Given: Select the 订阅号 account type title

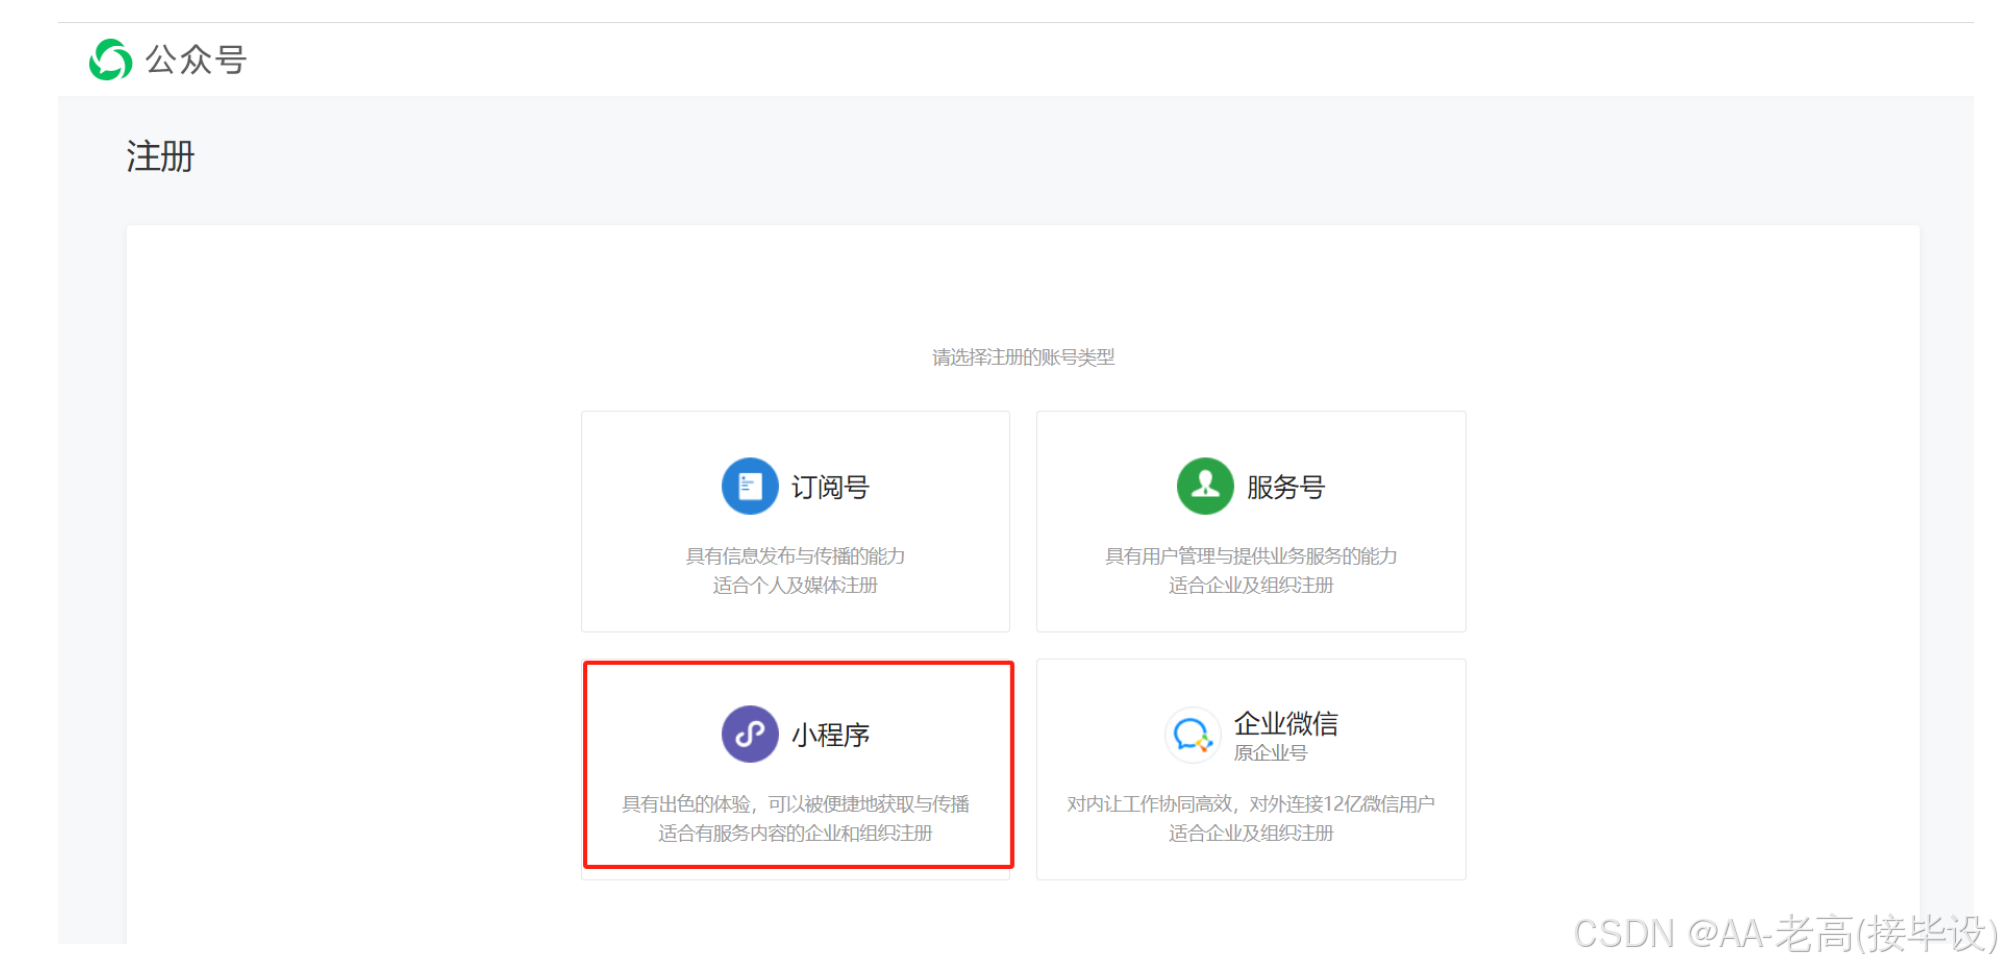Looking at the screenshot, I should point(830,487).
